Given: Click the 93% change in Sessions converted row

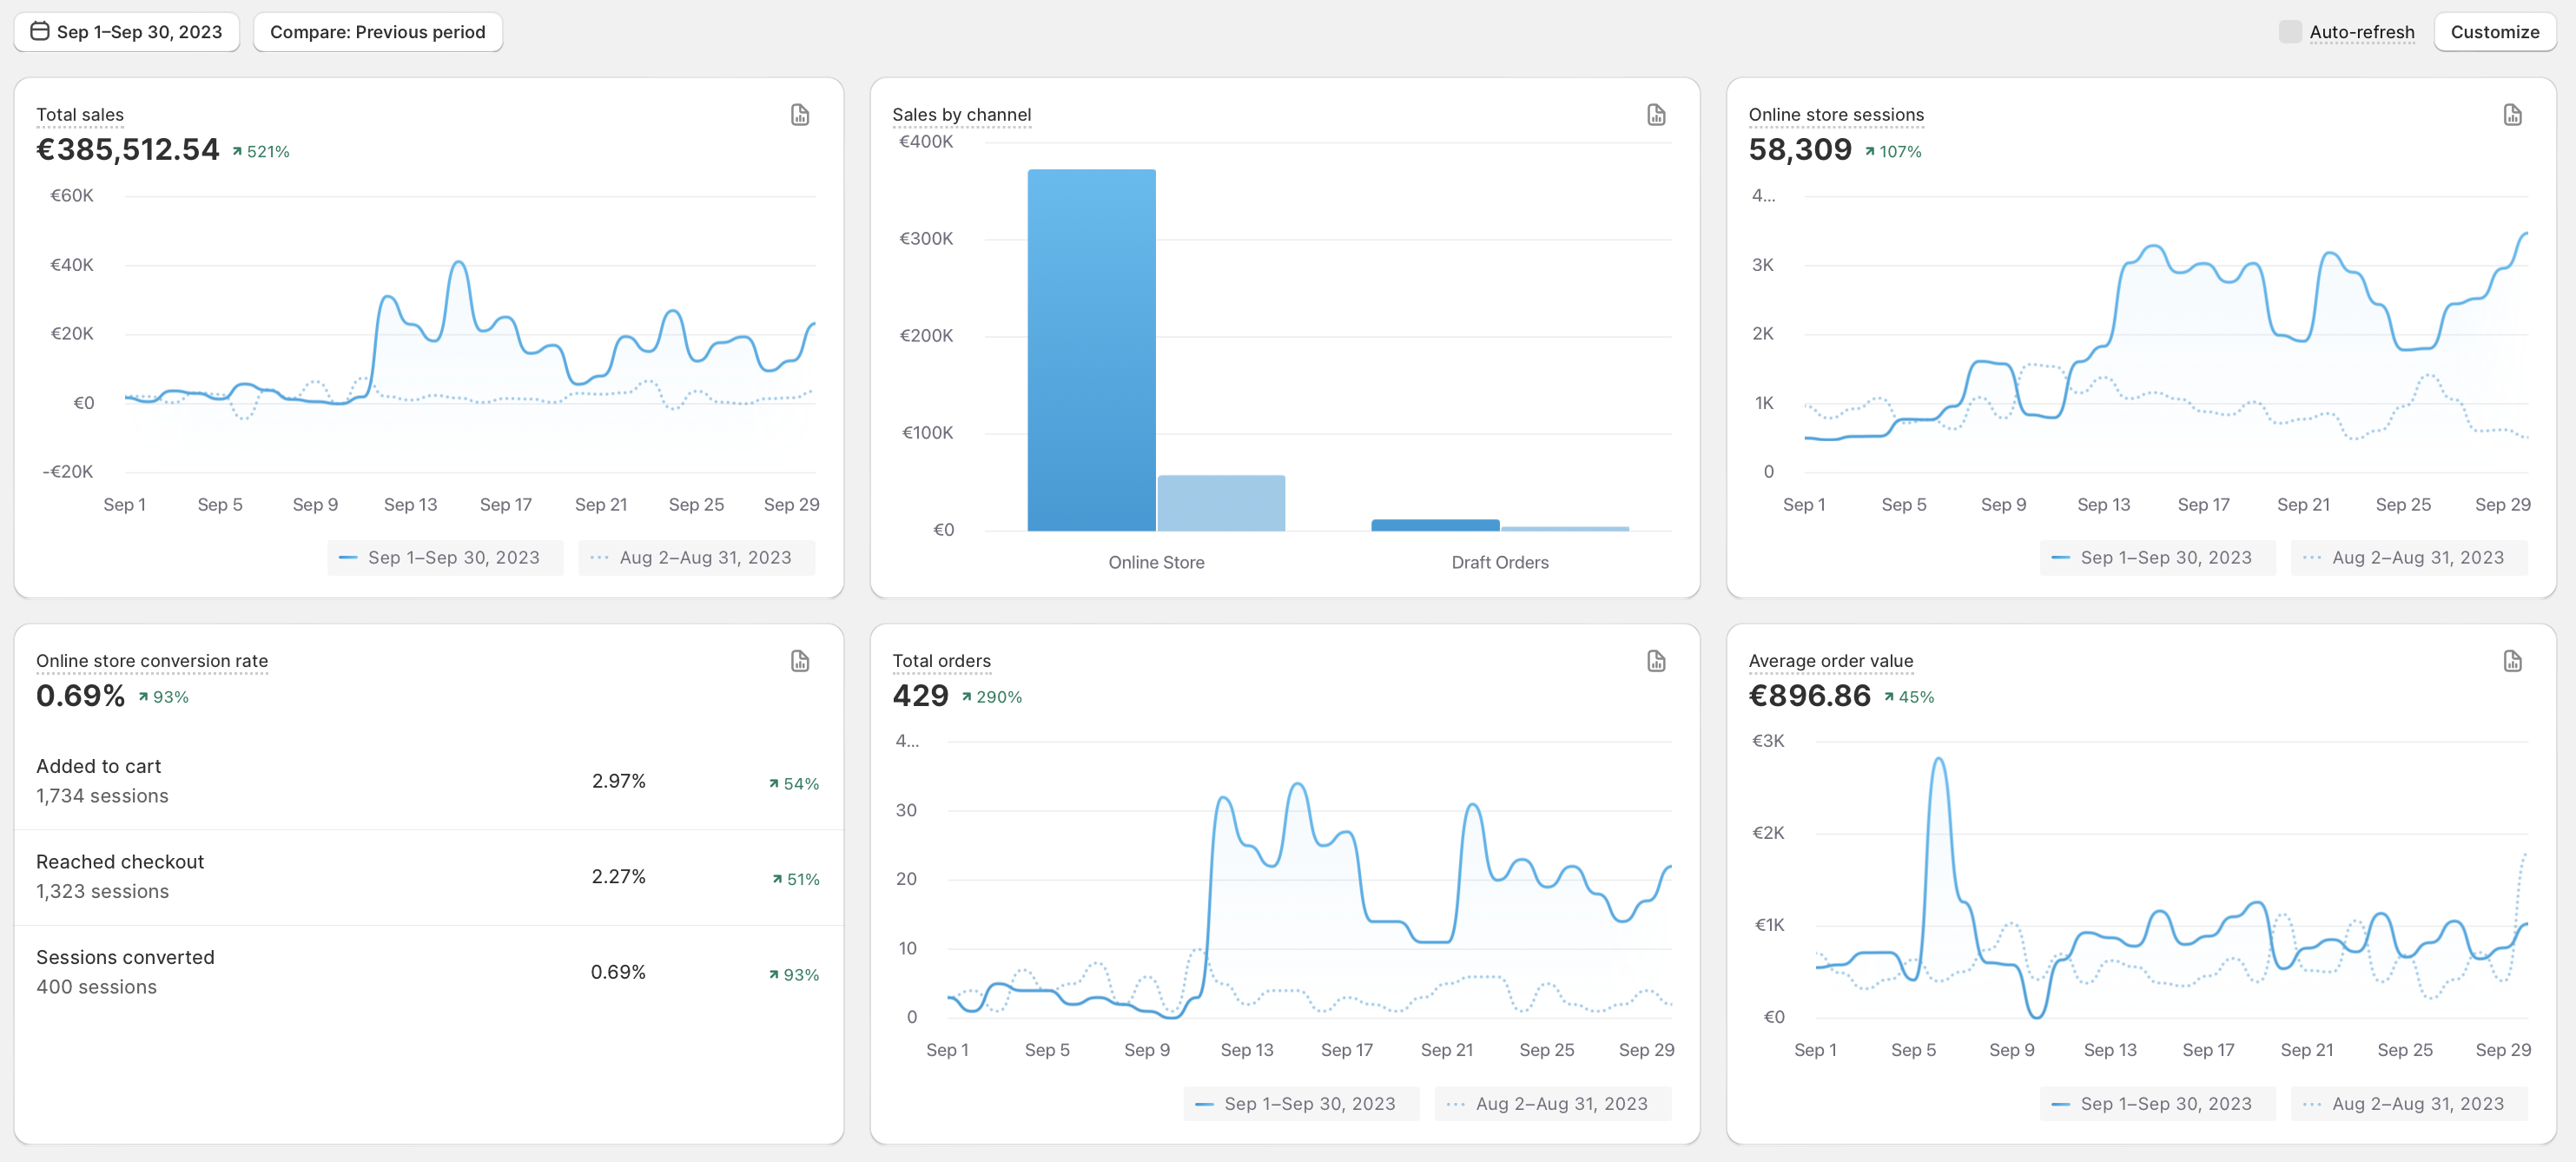Looking at the screenshot, I should [x=794, y=975].
